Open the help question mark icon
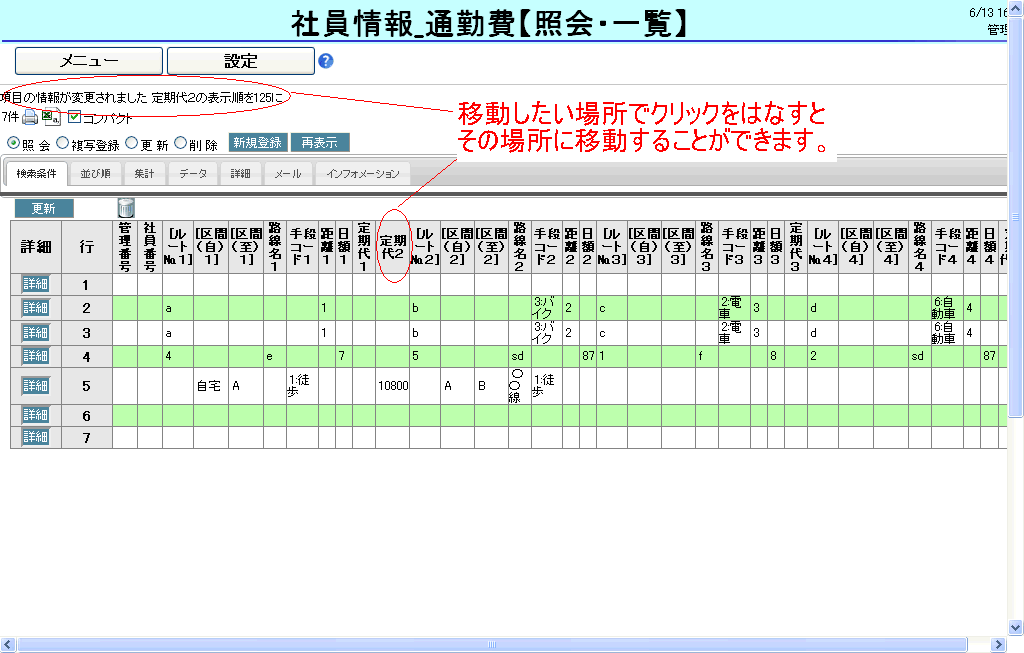 (325, 61)
